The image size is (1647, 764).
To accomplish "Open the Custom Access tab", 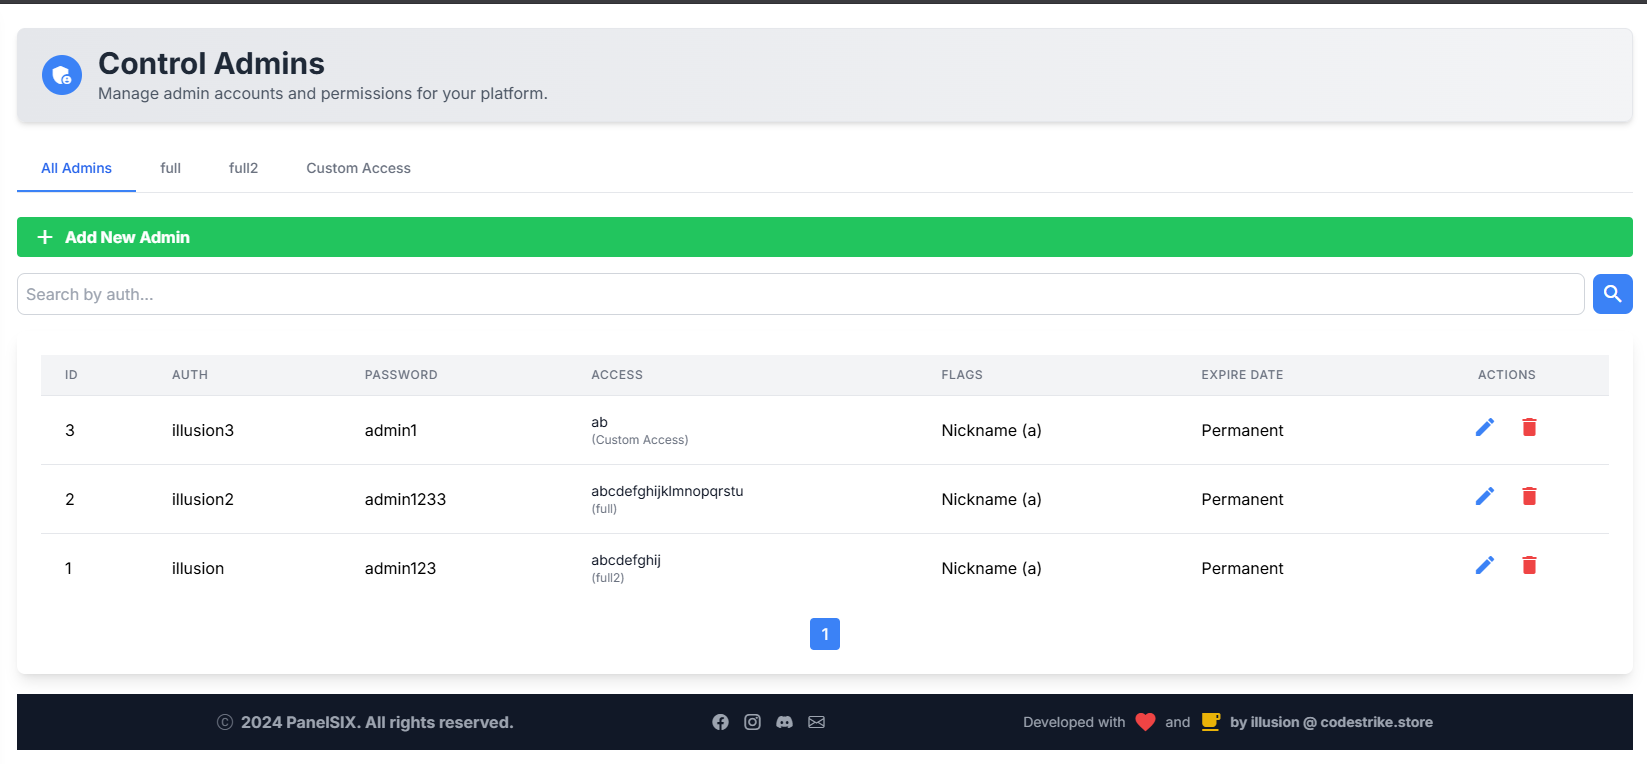I will [358, 168].
